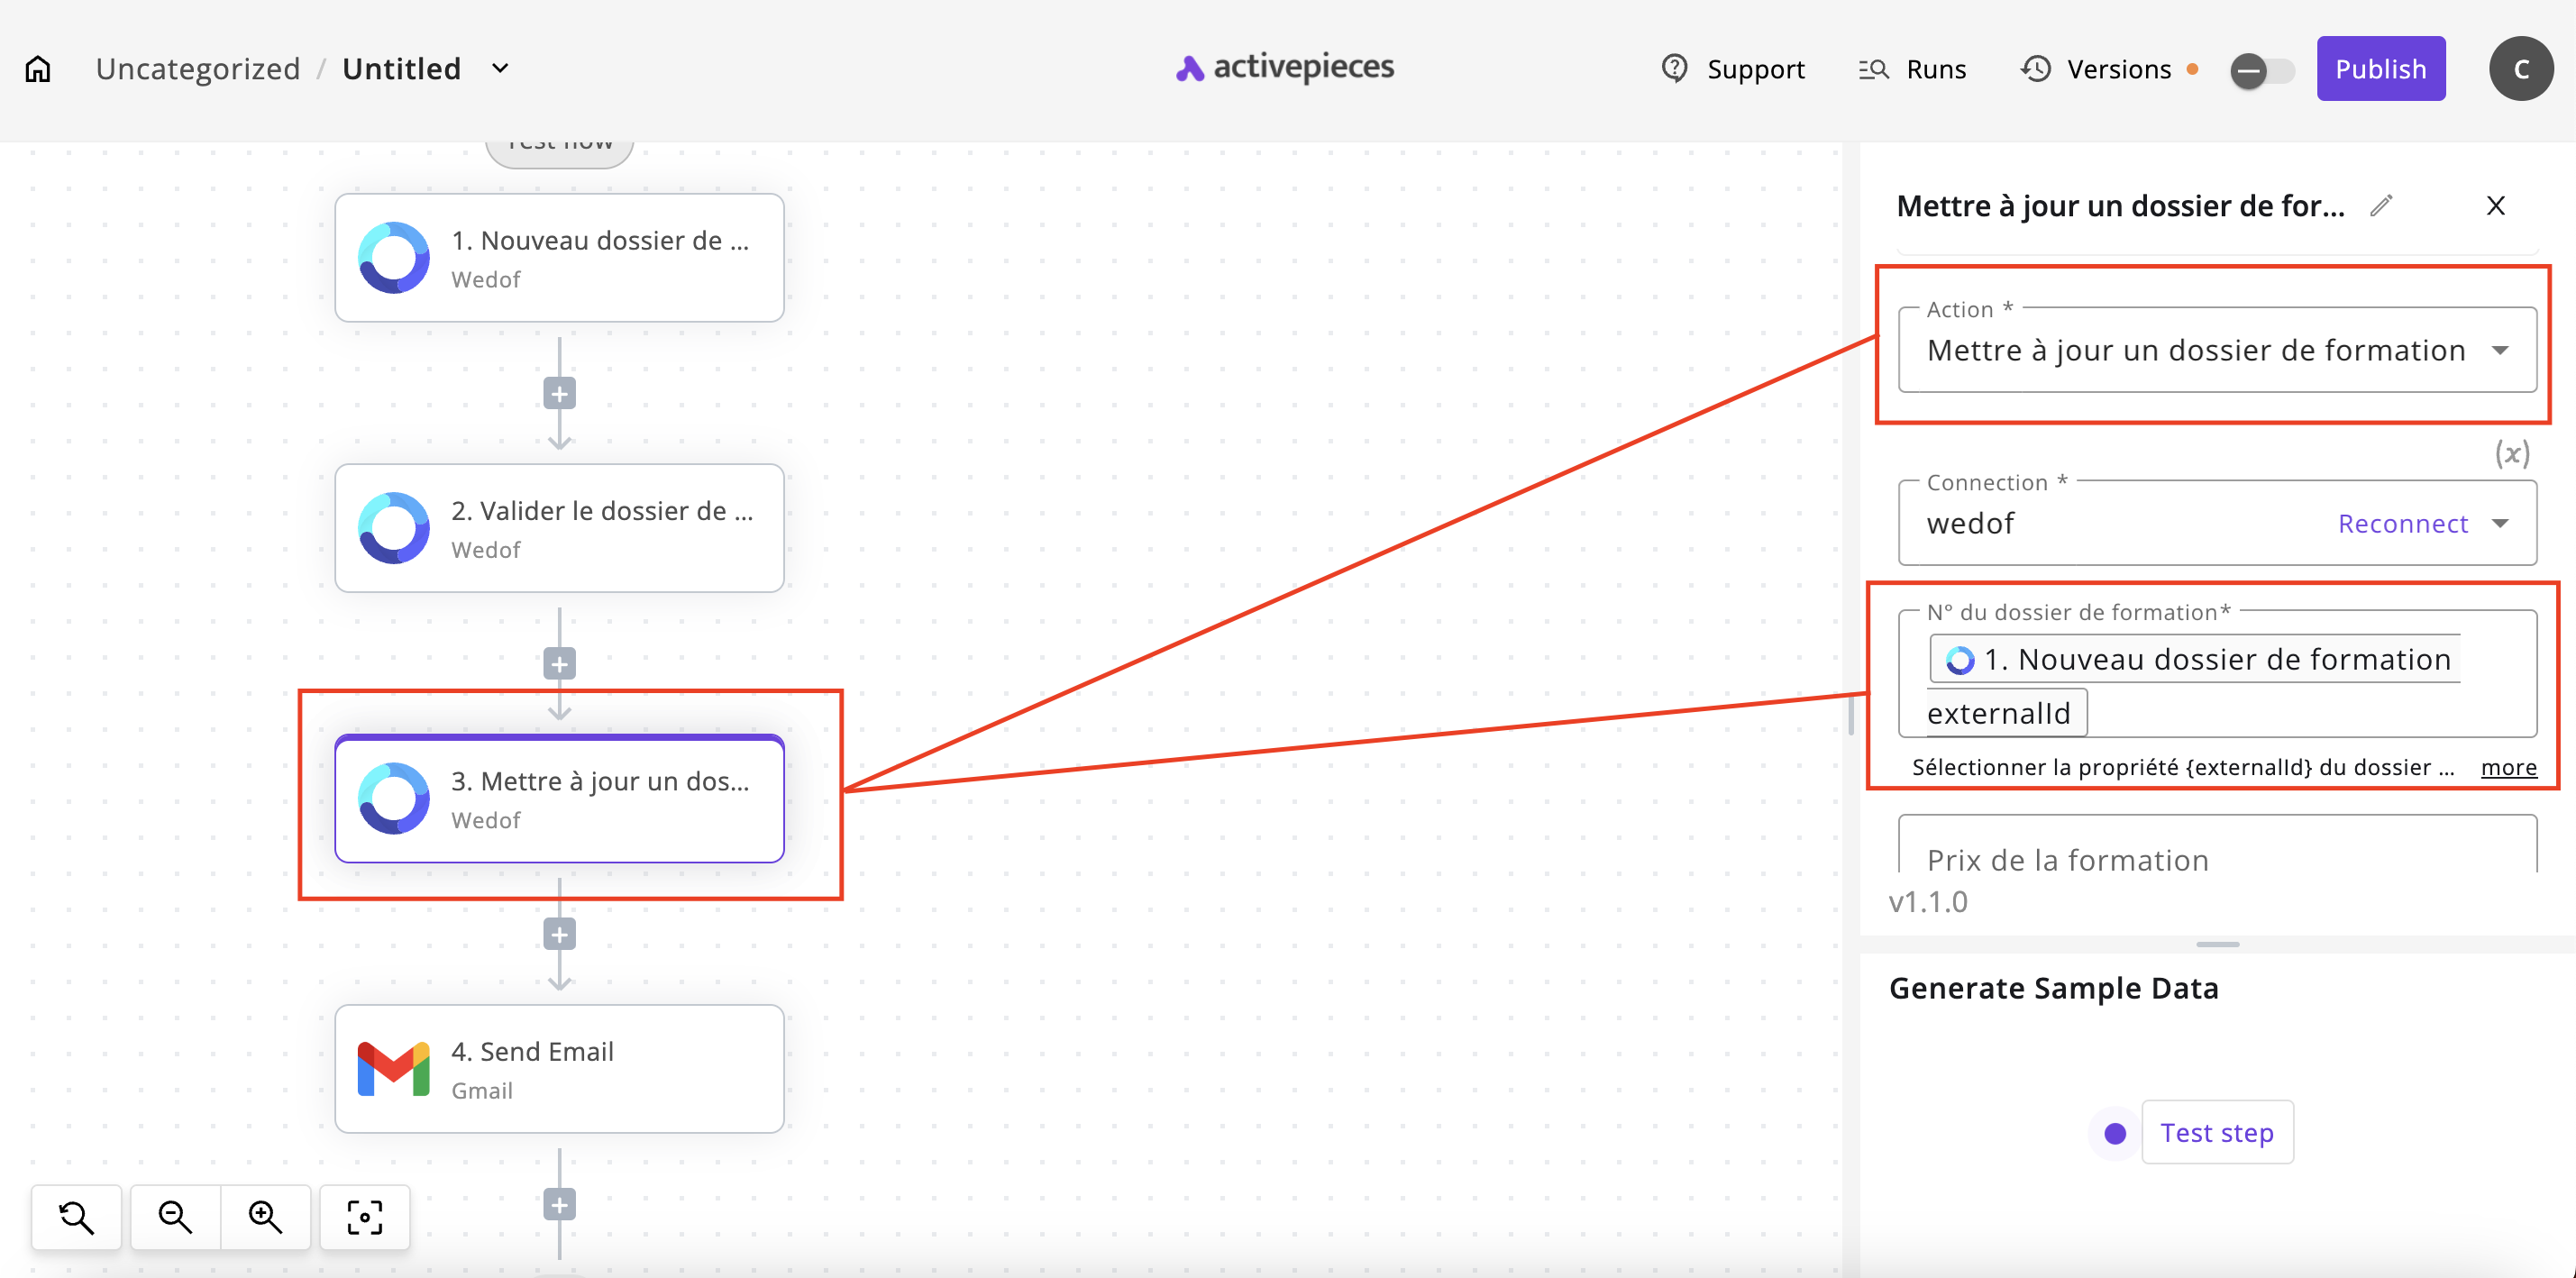Screen dimensions: 2576x1278
Task: Toggle the flow enable switch
Action: (2261, 70)
